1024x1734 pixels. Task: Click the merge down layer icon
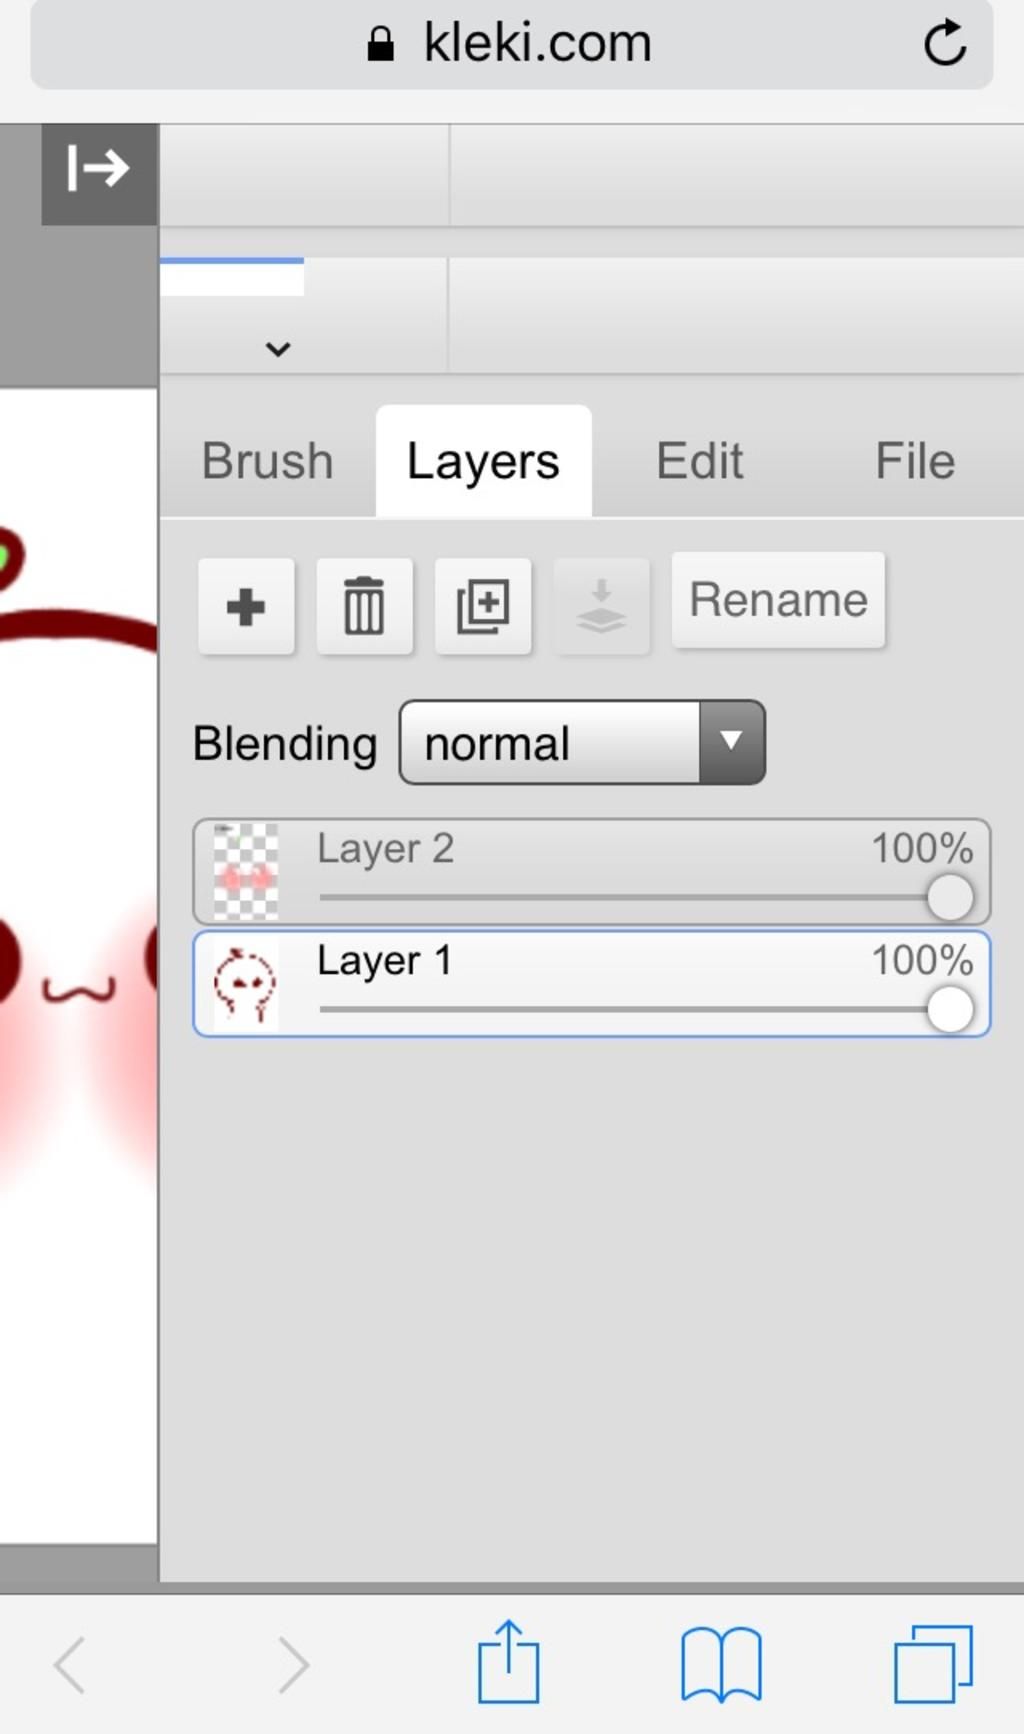click(601, 606)
